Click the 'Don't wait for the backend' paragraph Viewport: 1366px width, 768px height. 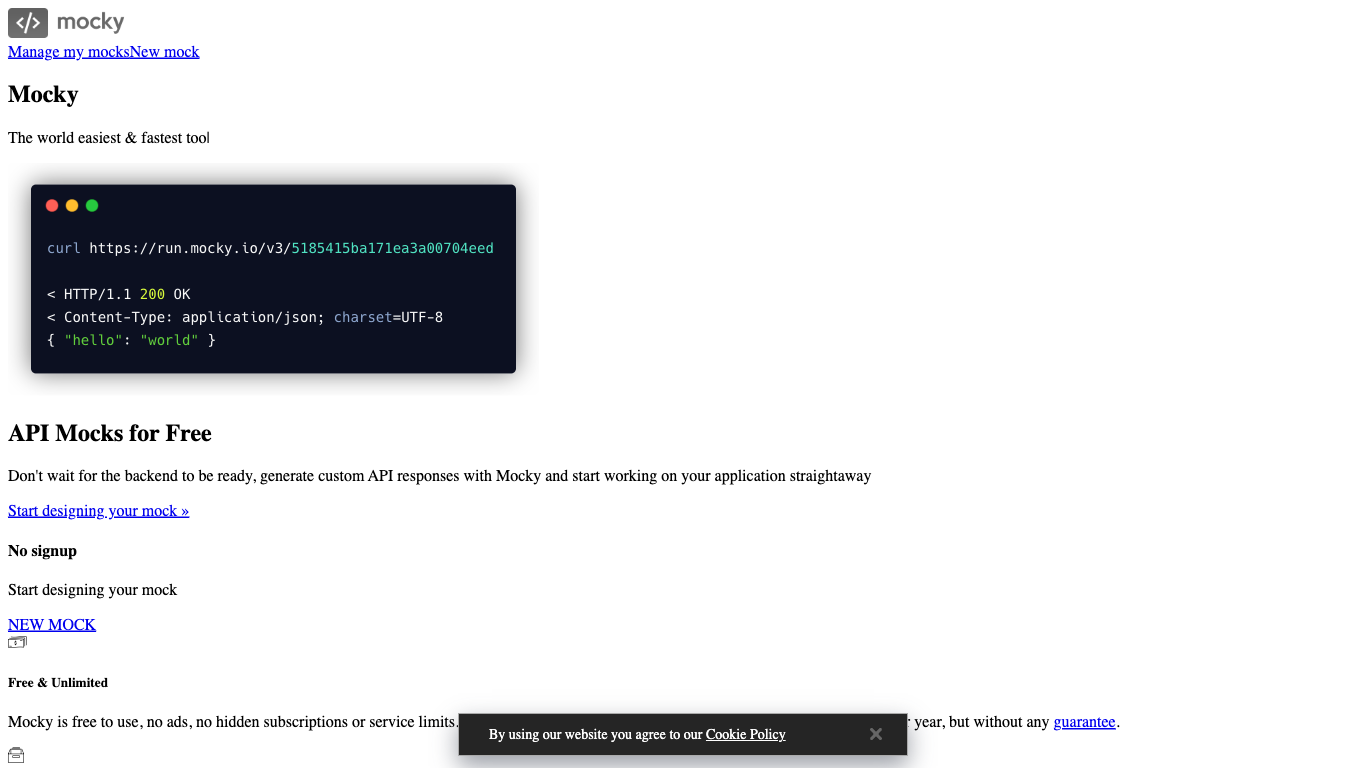[x=439, y=476]
